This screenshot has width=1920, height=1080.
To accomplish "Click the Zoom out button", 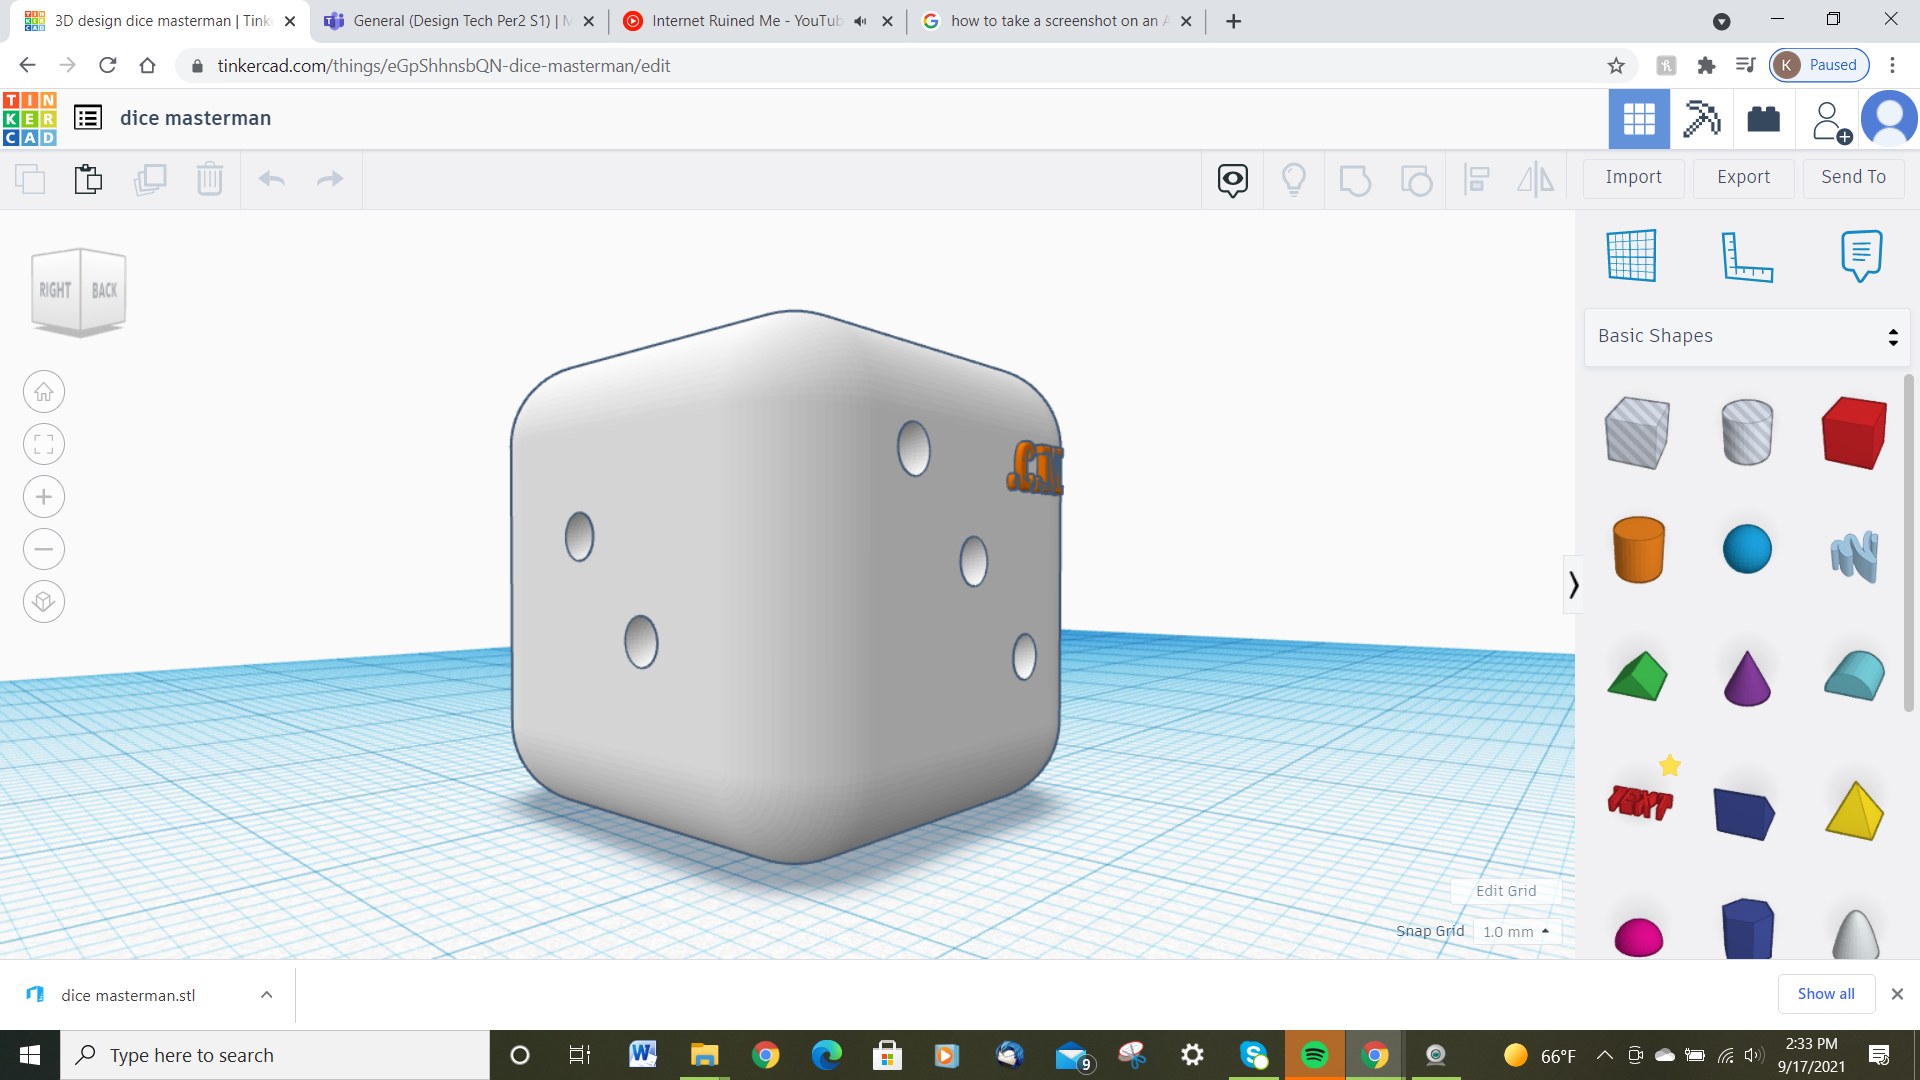I will (x=44, y=549).
